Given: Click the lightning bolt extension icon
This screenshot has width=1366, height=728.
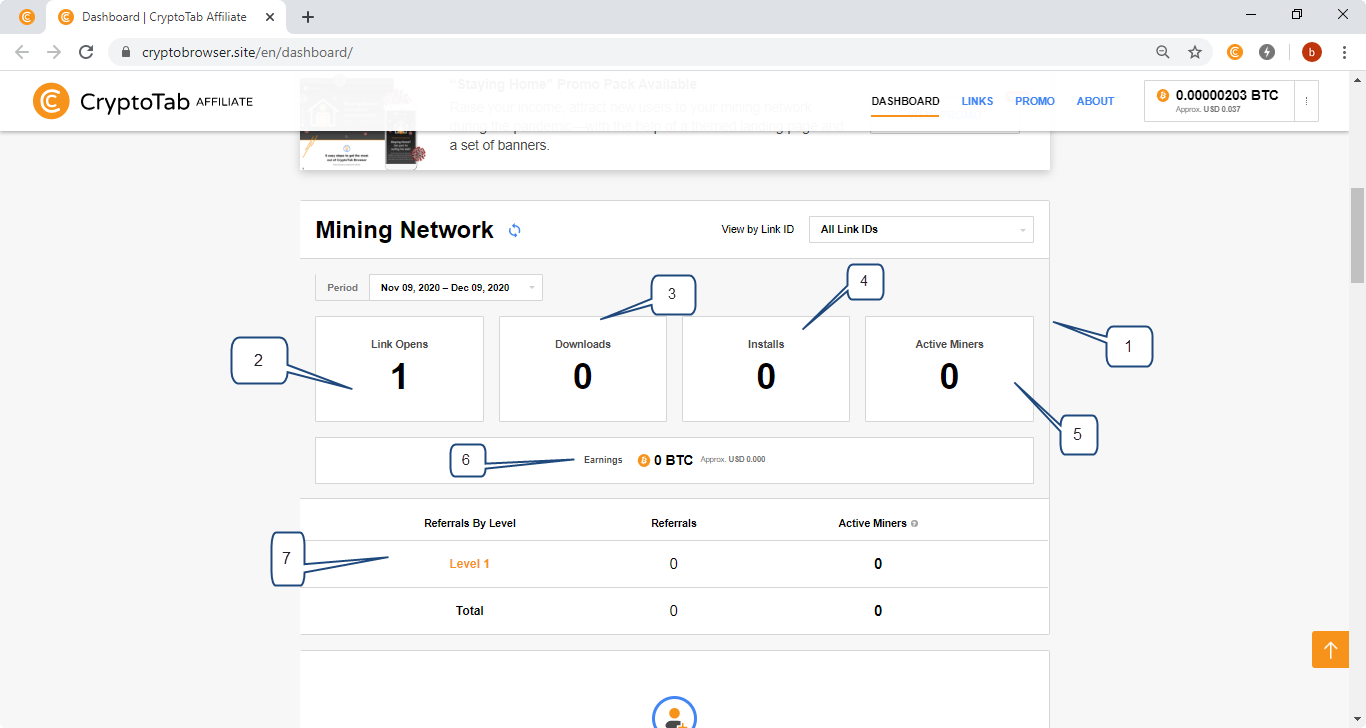Looking at the screenshot, I should click(x=1267, y=52).
